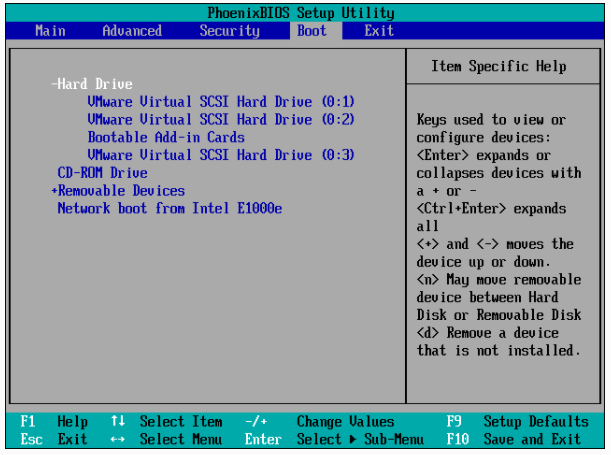This screenshot has width=611, height=455.
Task: Open the Advanced tab
Action: pyautogui.click(x=132, y=31)
